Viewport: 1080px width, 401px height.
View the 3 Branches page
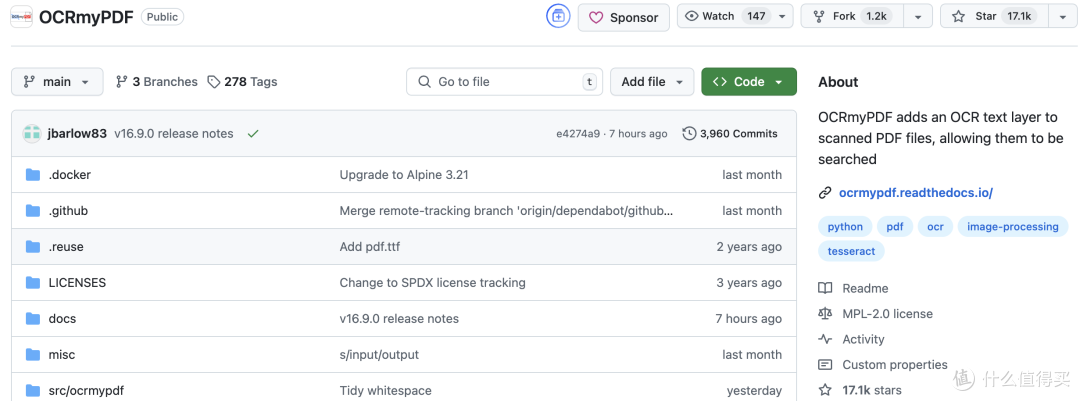156,82
